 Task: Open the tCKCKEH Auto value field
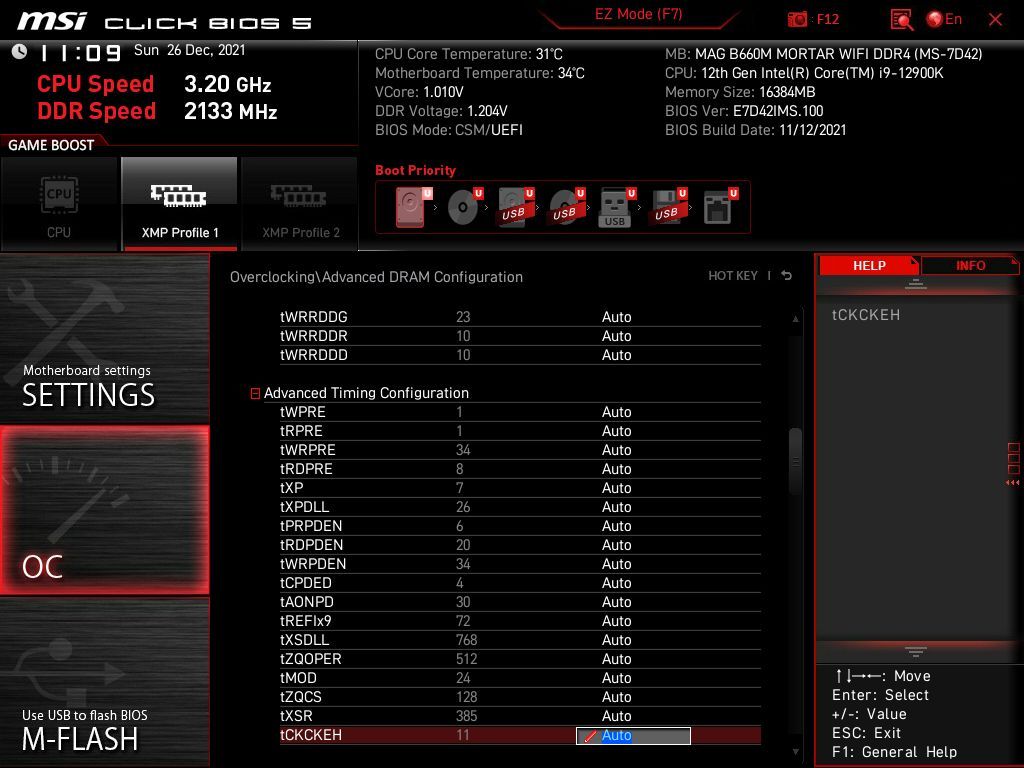coord(633,736)
